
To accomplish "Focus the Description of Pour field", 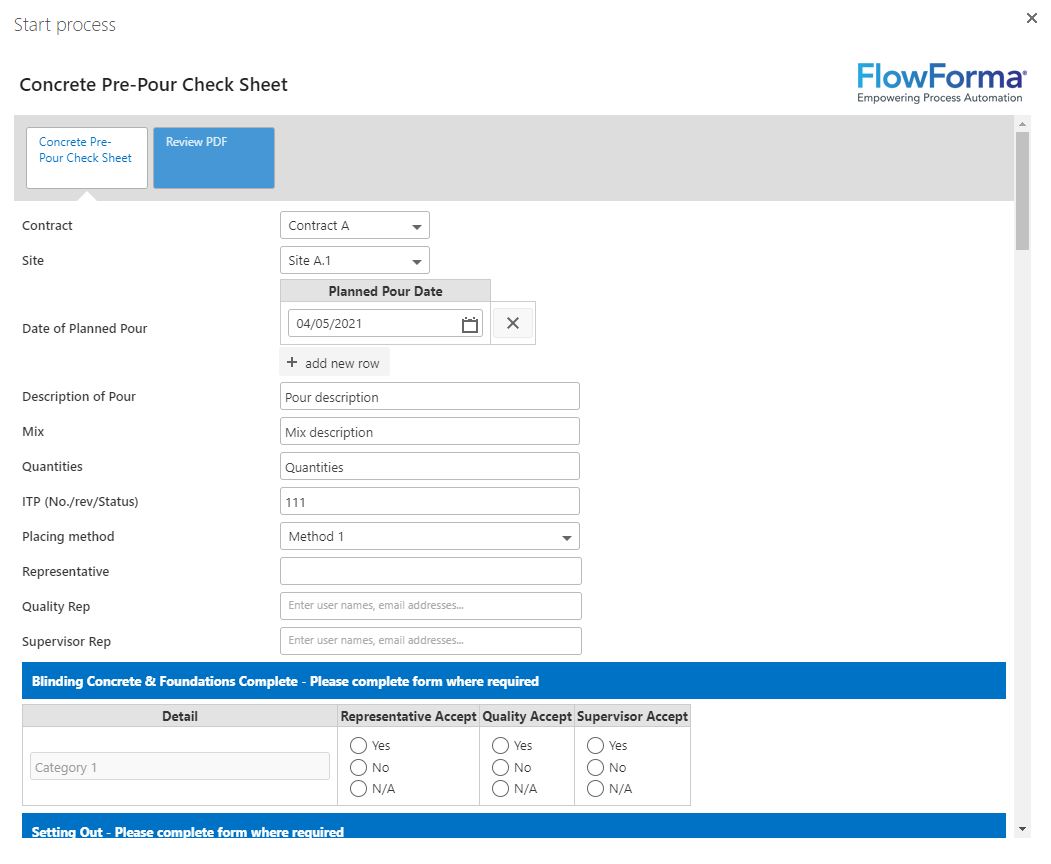I will [430, 396].
